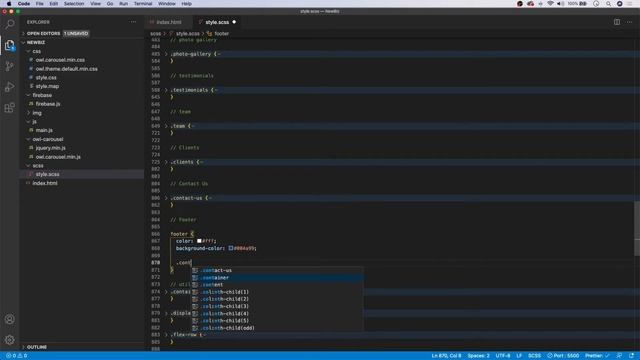The image size is (640, 360).
Task: Click the volume icon in menu bar
Action: 561,4
